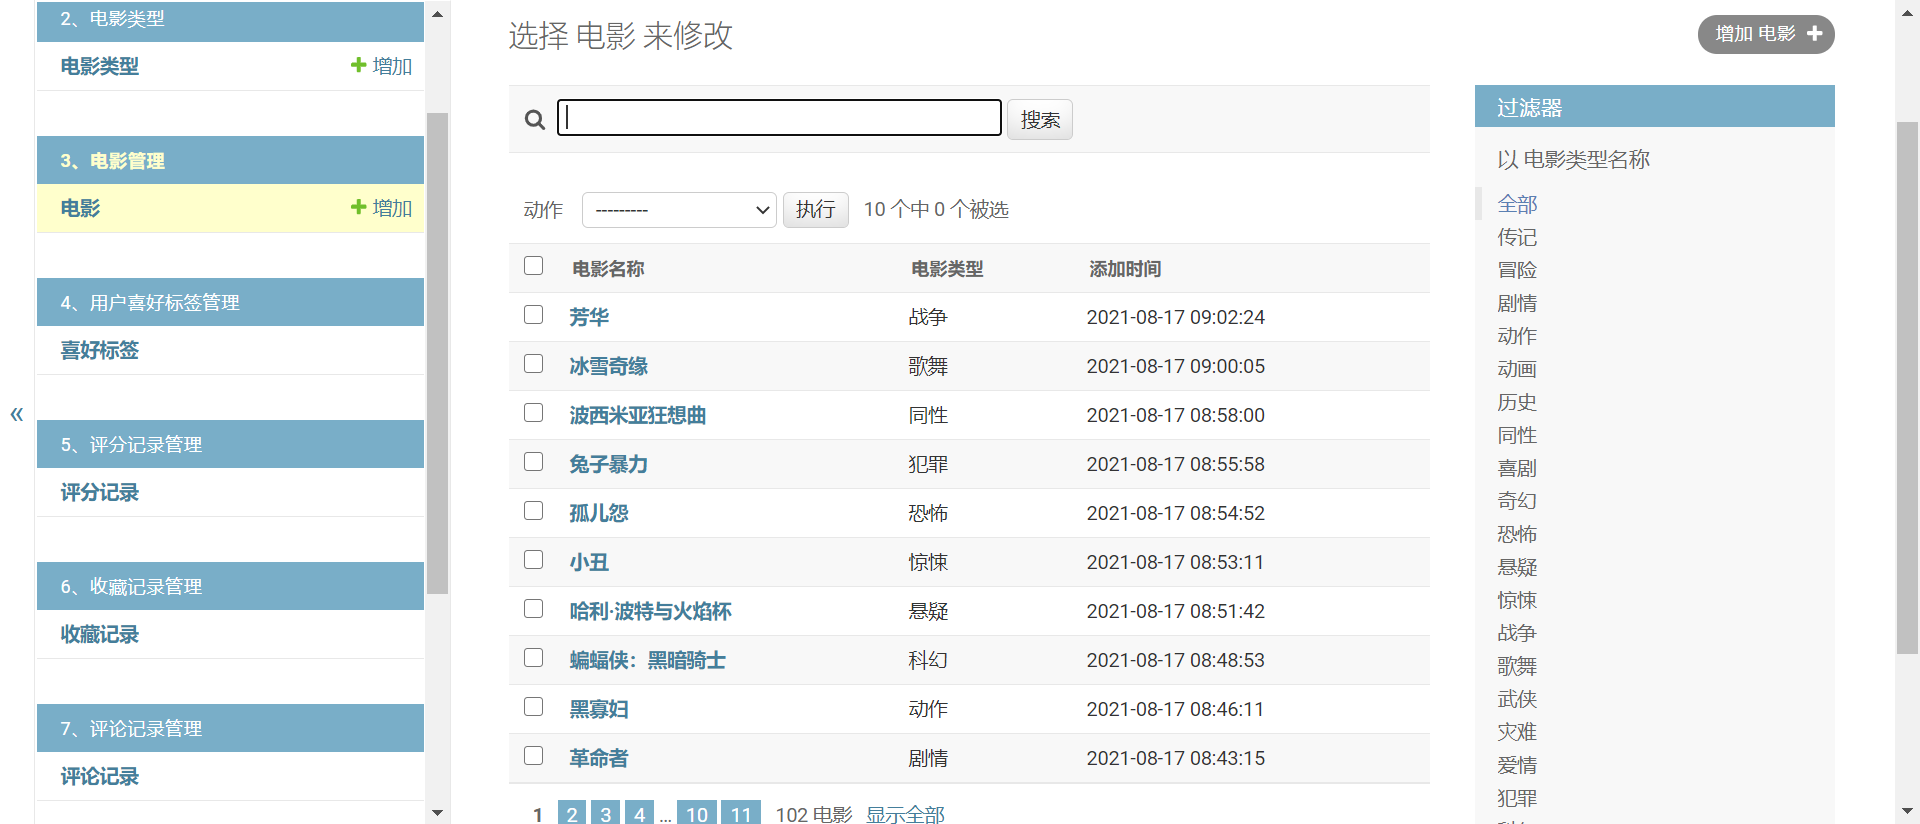The image size is (1920, 824).
Task: Filter by 武侠 type
Action: tap(1517, 699)
